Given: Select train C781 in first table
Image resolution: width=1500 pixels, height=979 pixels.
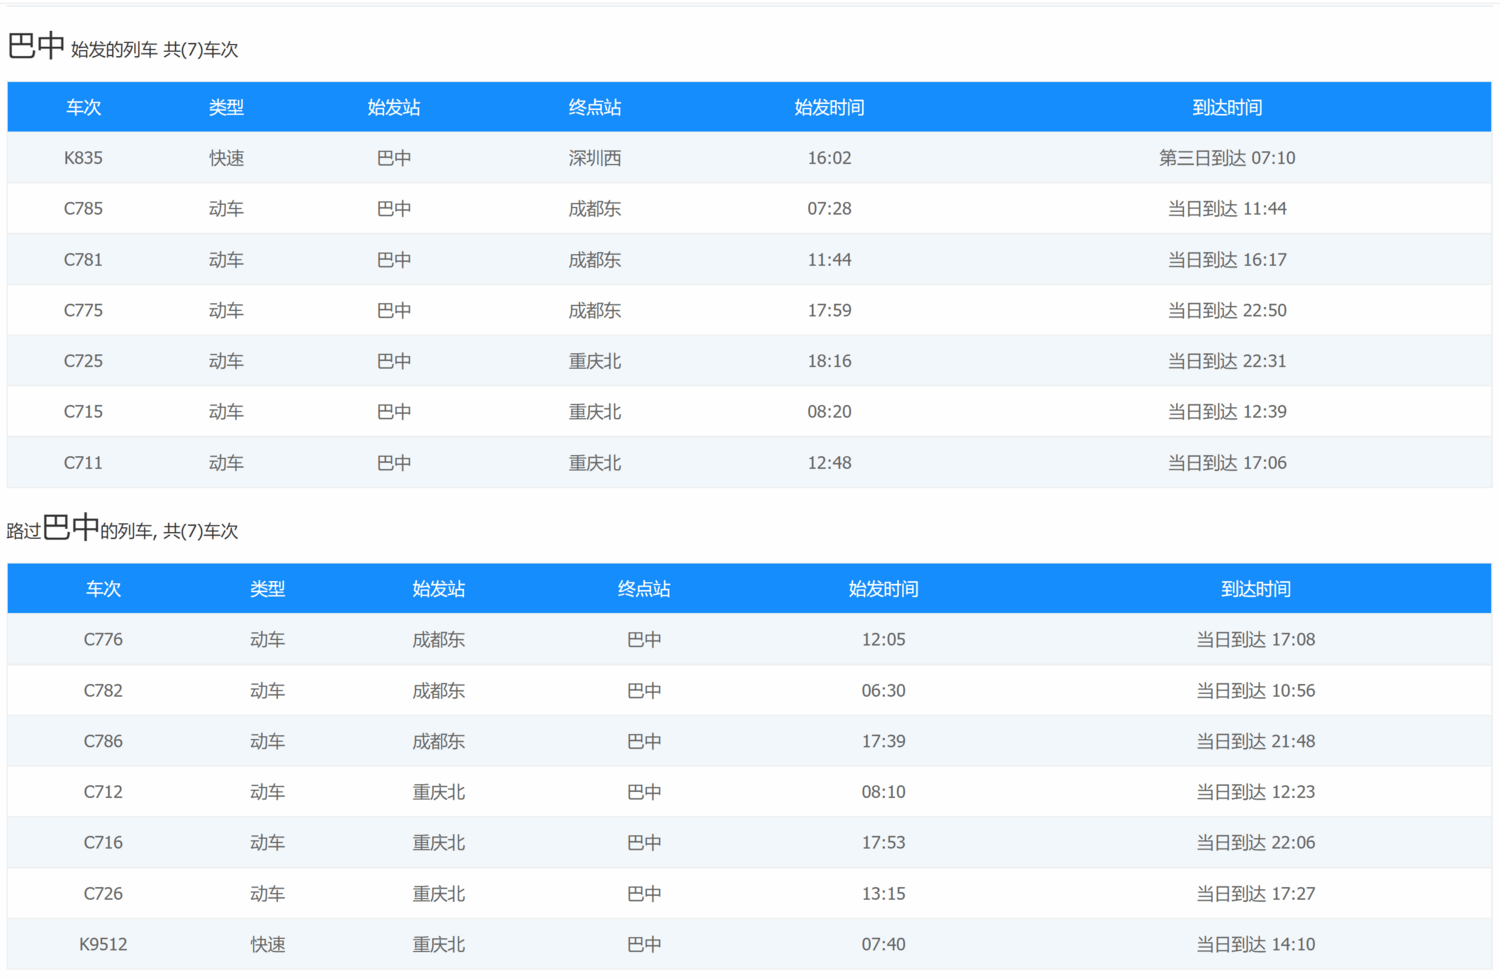Looking at the screenshot, I should point(83,260).
